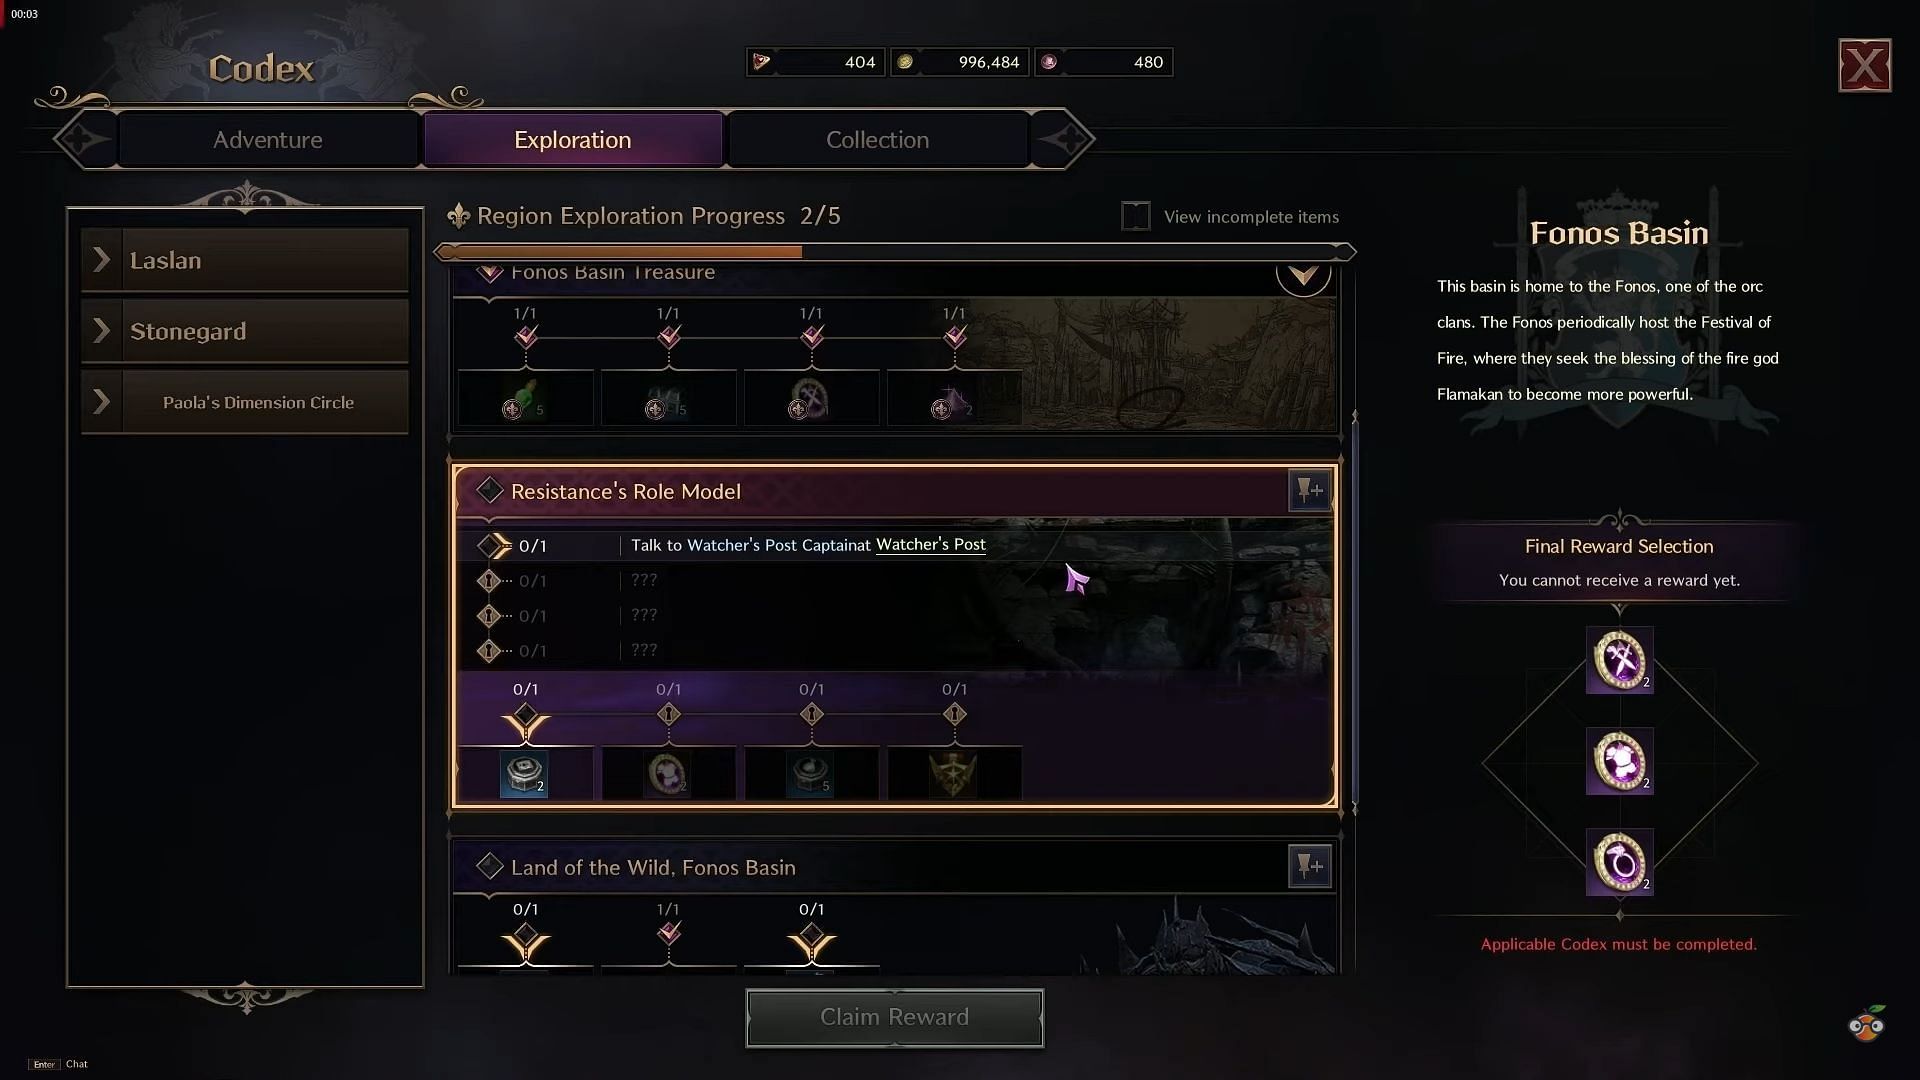Click the Final Reward circular rune icon

pos(1619,864)
